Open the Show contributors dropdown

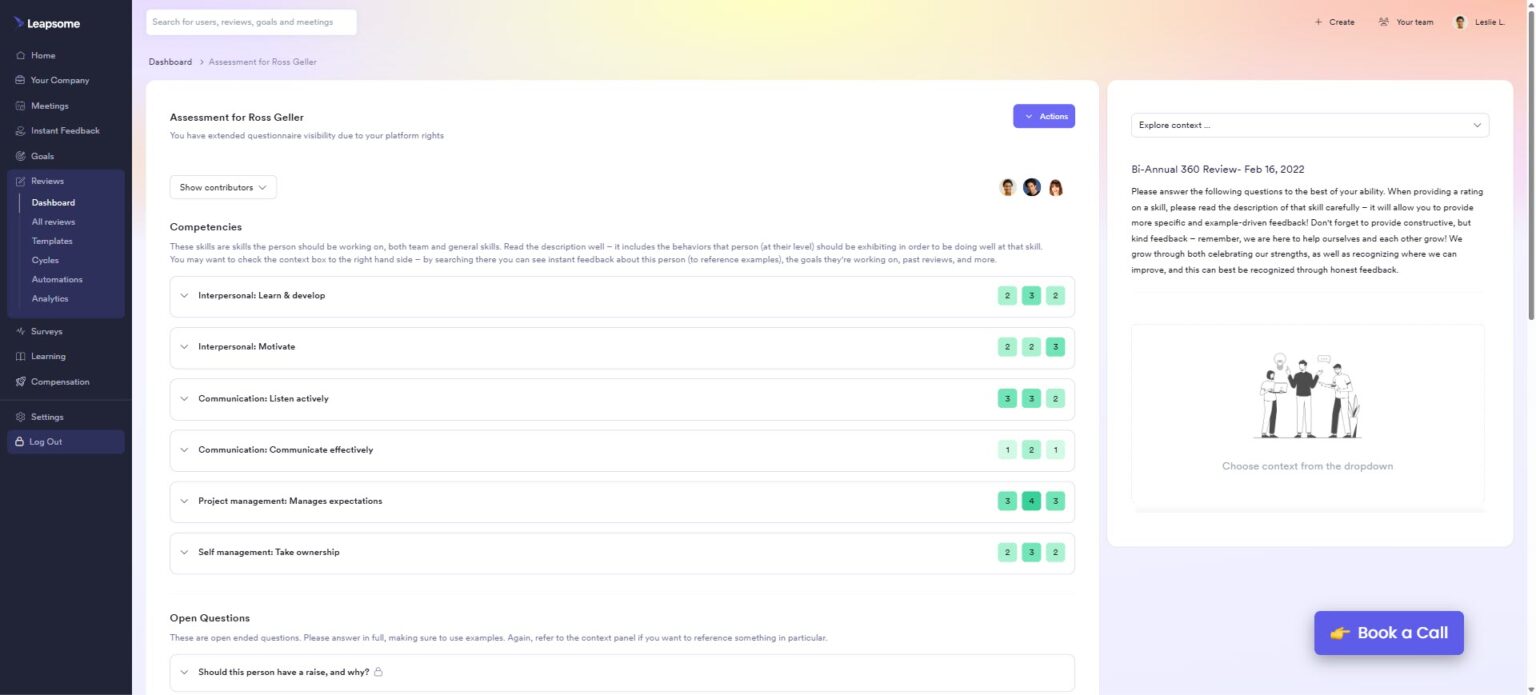[x=222, y=187]
